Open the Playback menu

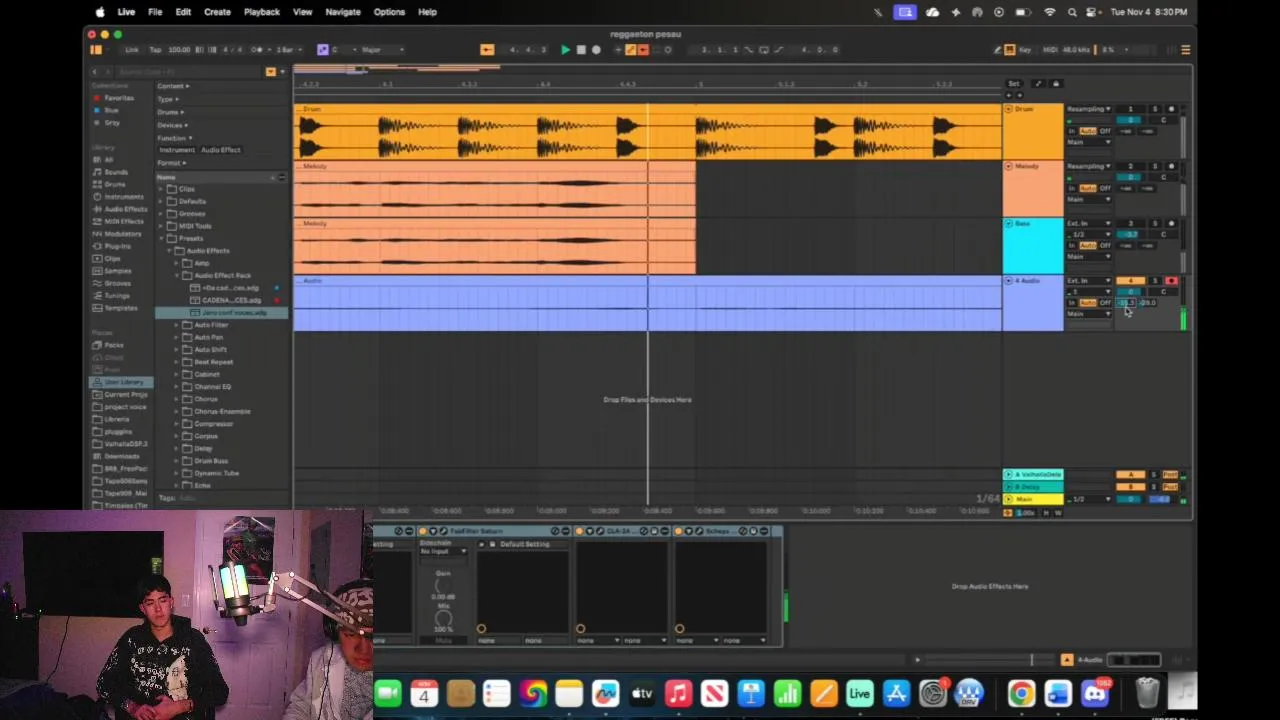coord(262,12)
